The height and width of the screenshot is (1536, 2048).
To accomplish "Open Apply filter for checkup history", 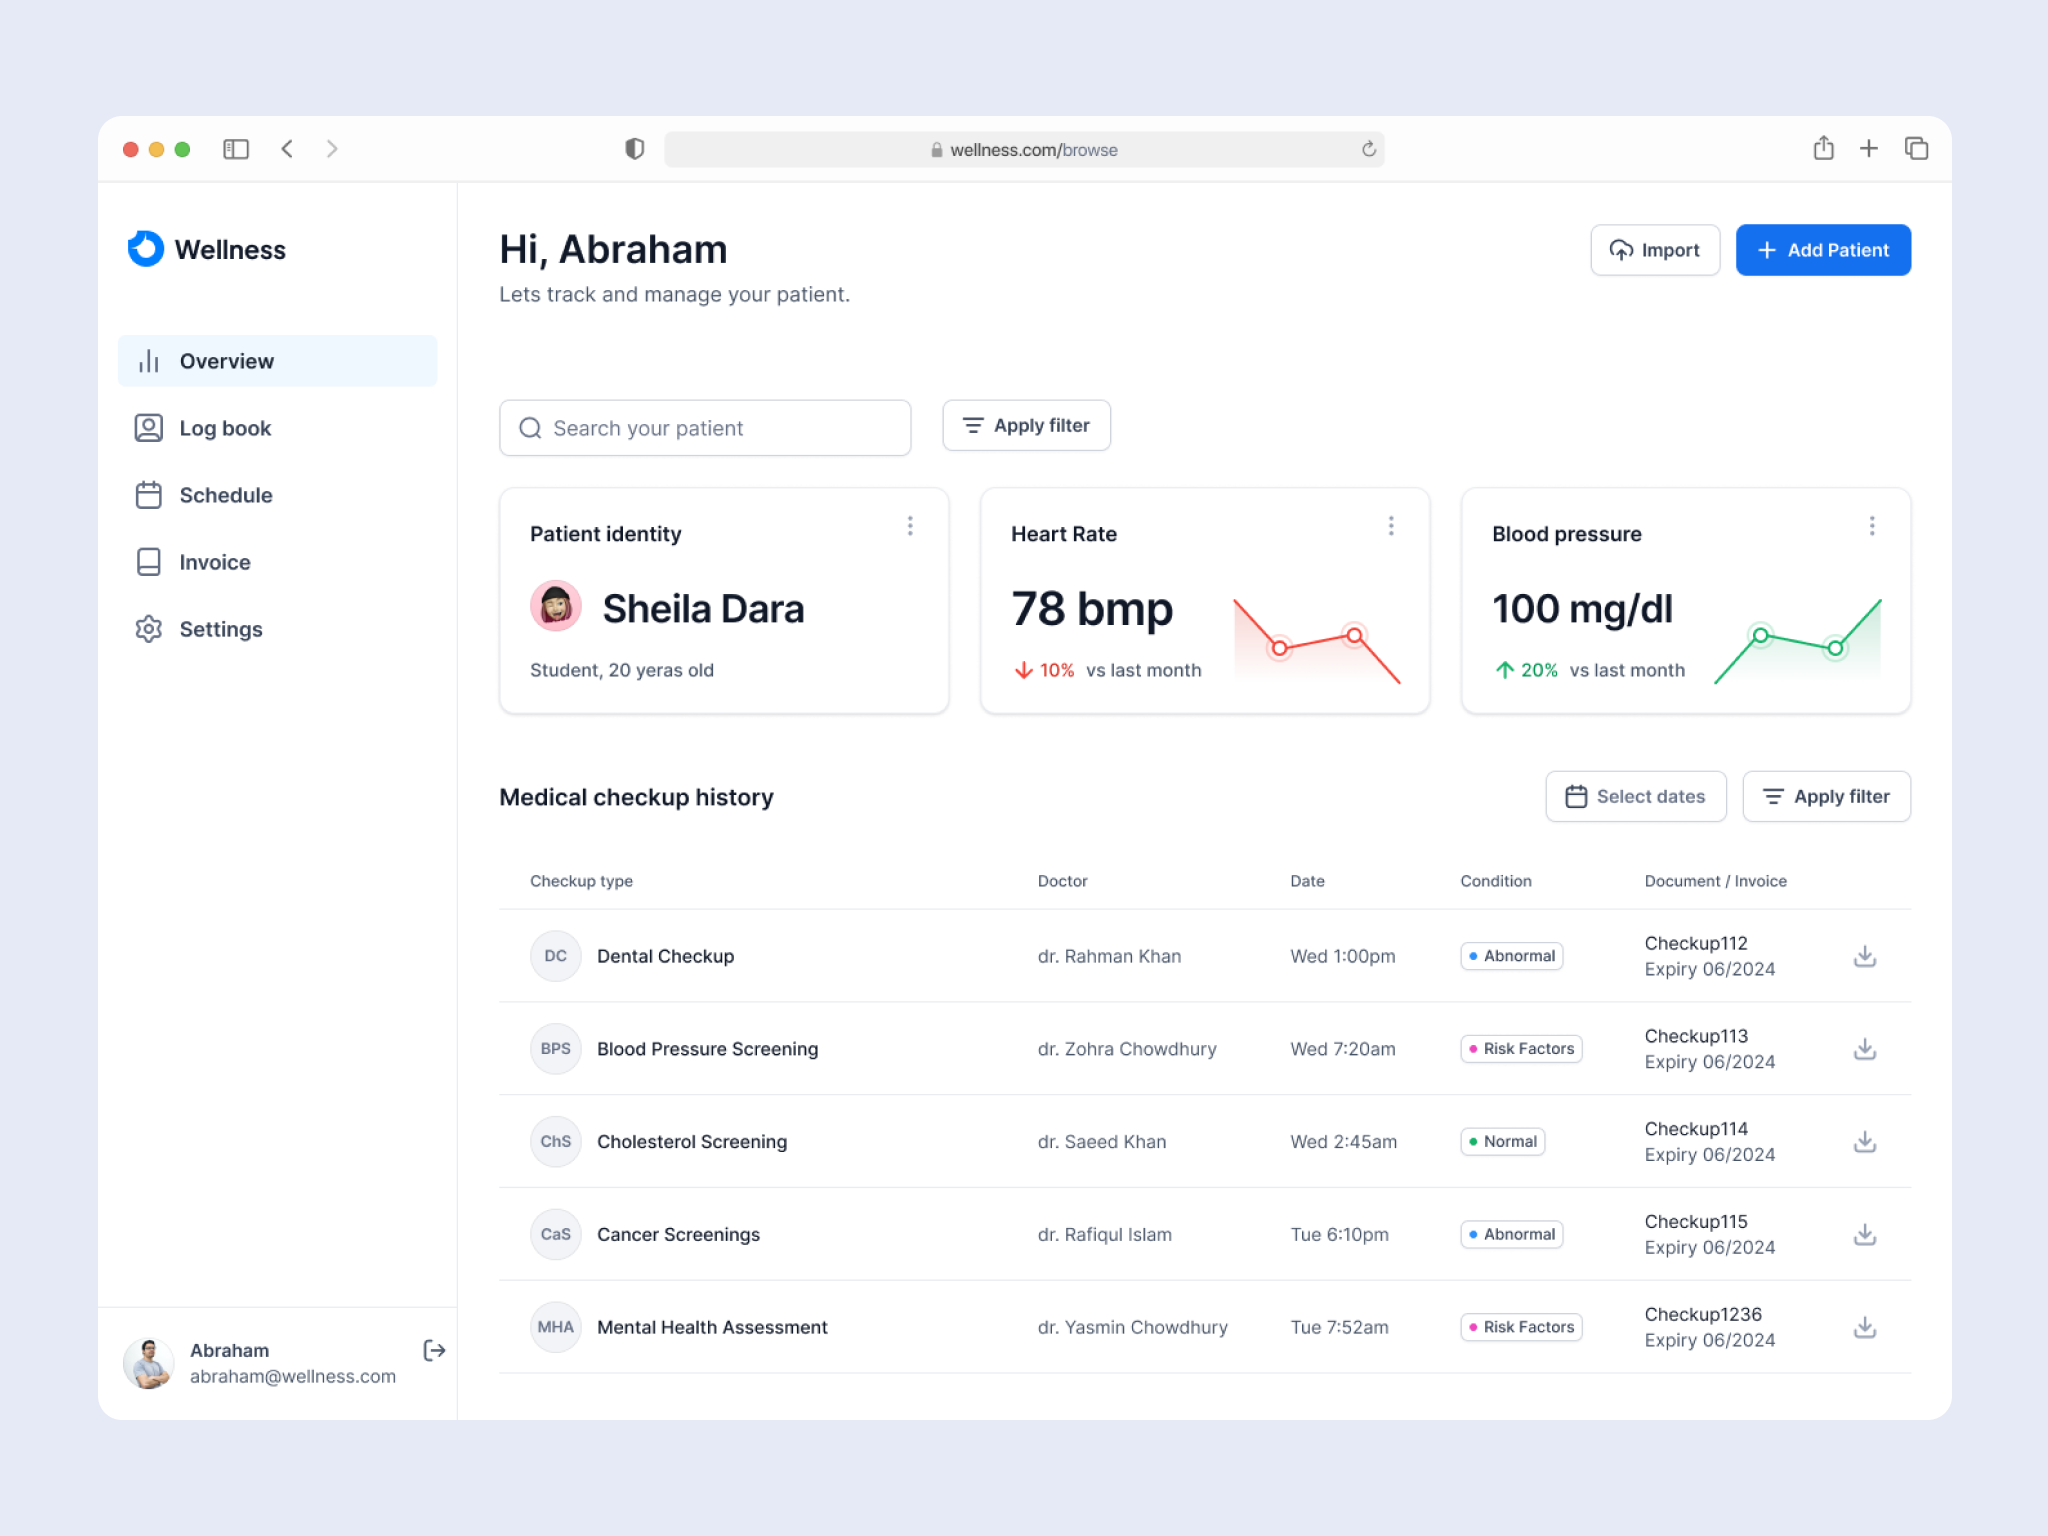I will tap(1826, 796).
